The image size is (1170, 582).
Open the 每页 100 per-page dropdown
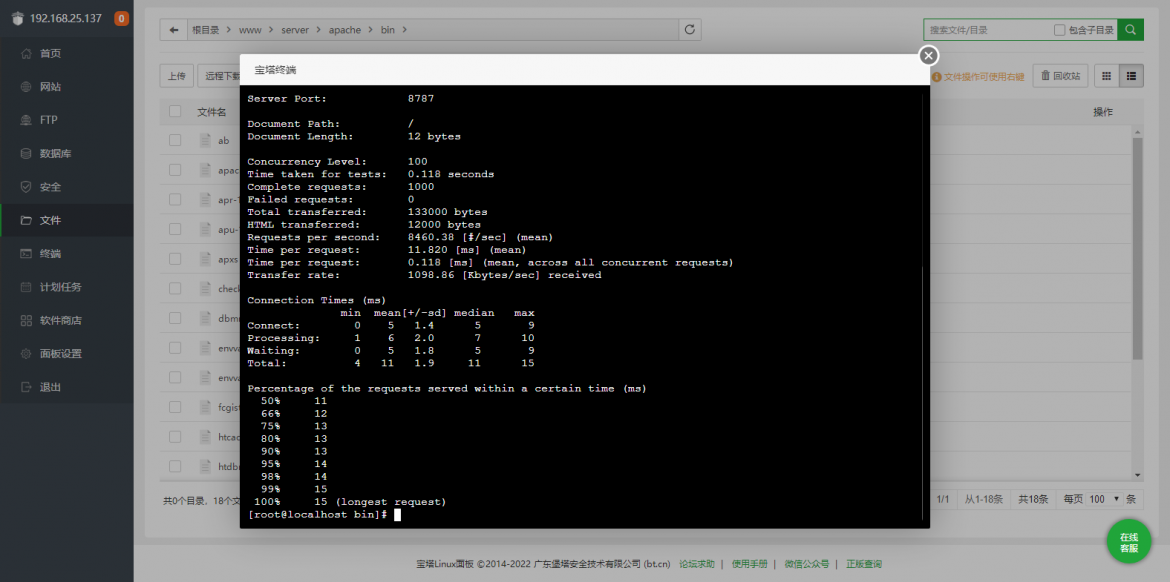pos(1104,498)
